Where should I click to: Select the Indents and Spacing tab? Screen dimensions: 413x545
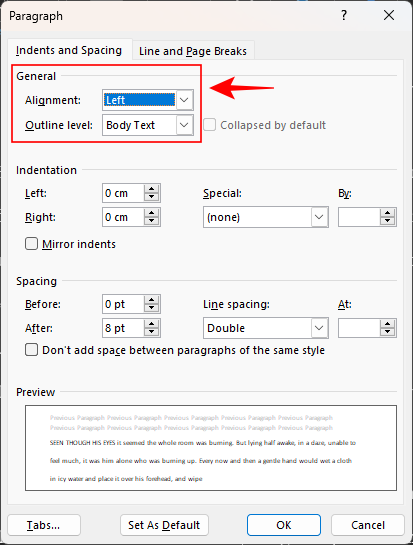point(69,50)
